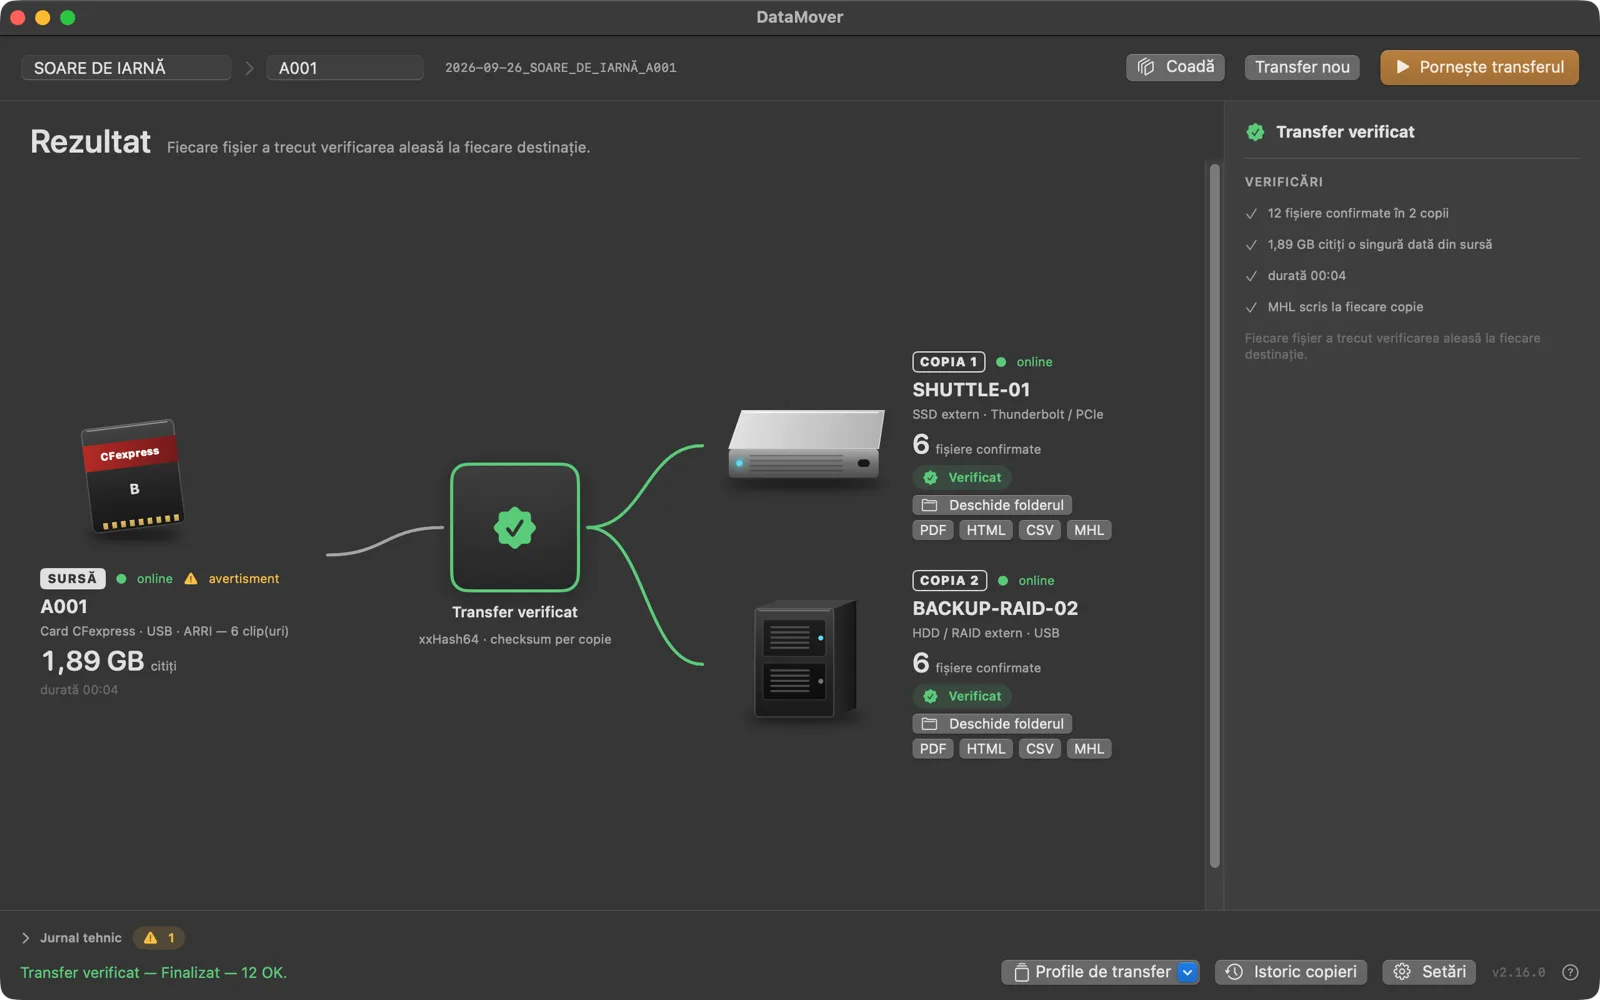Click the COPIA 1 label
This screenshot has width=1600, height=1000.
point(949,362)
